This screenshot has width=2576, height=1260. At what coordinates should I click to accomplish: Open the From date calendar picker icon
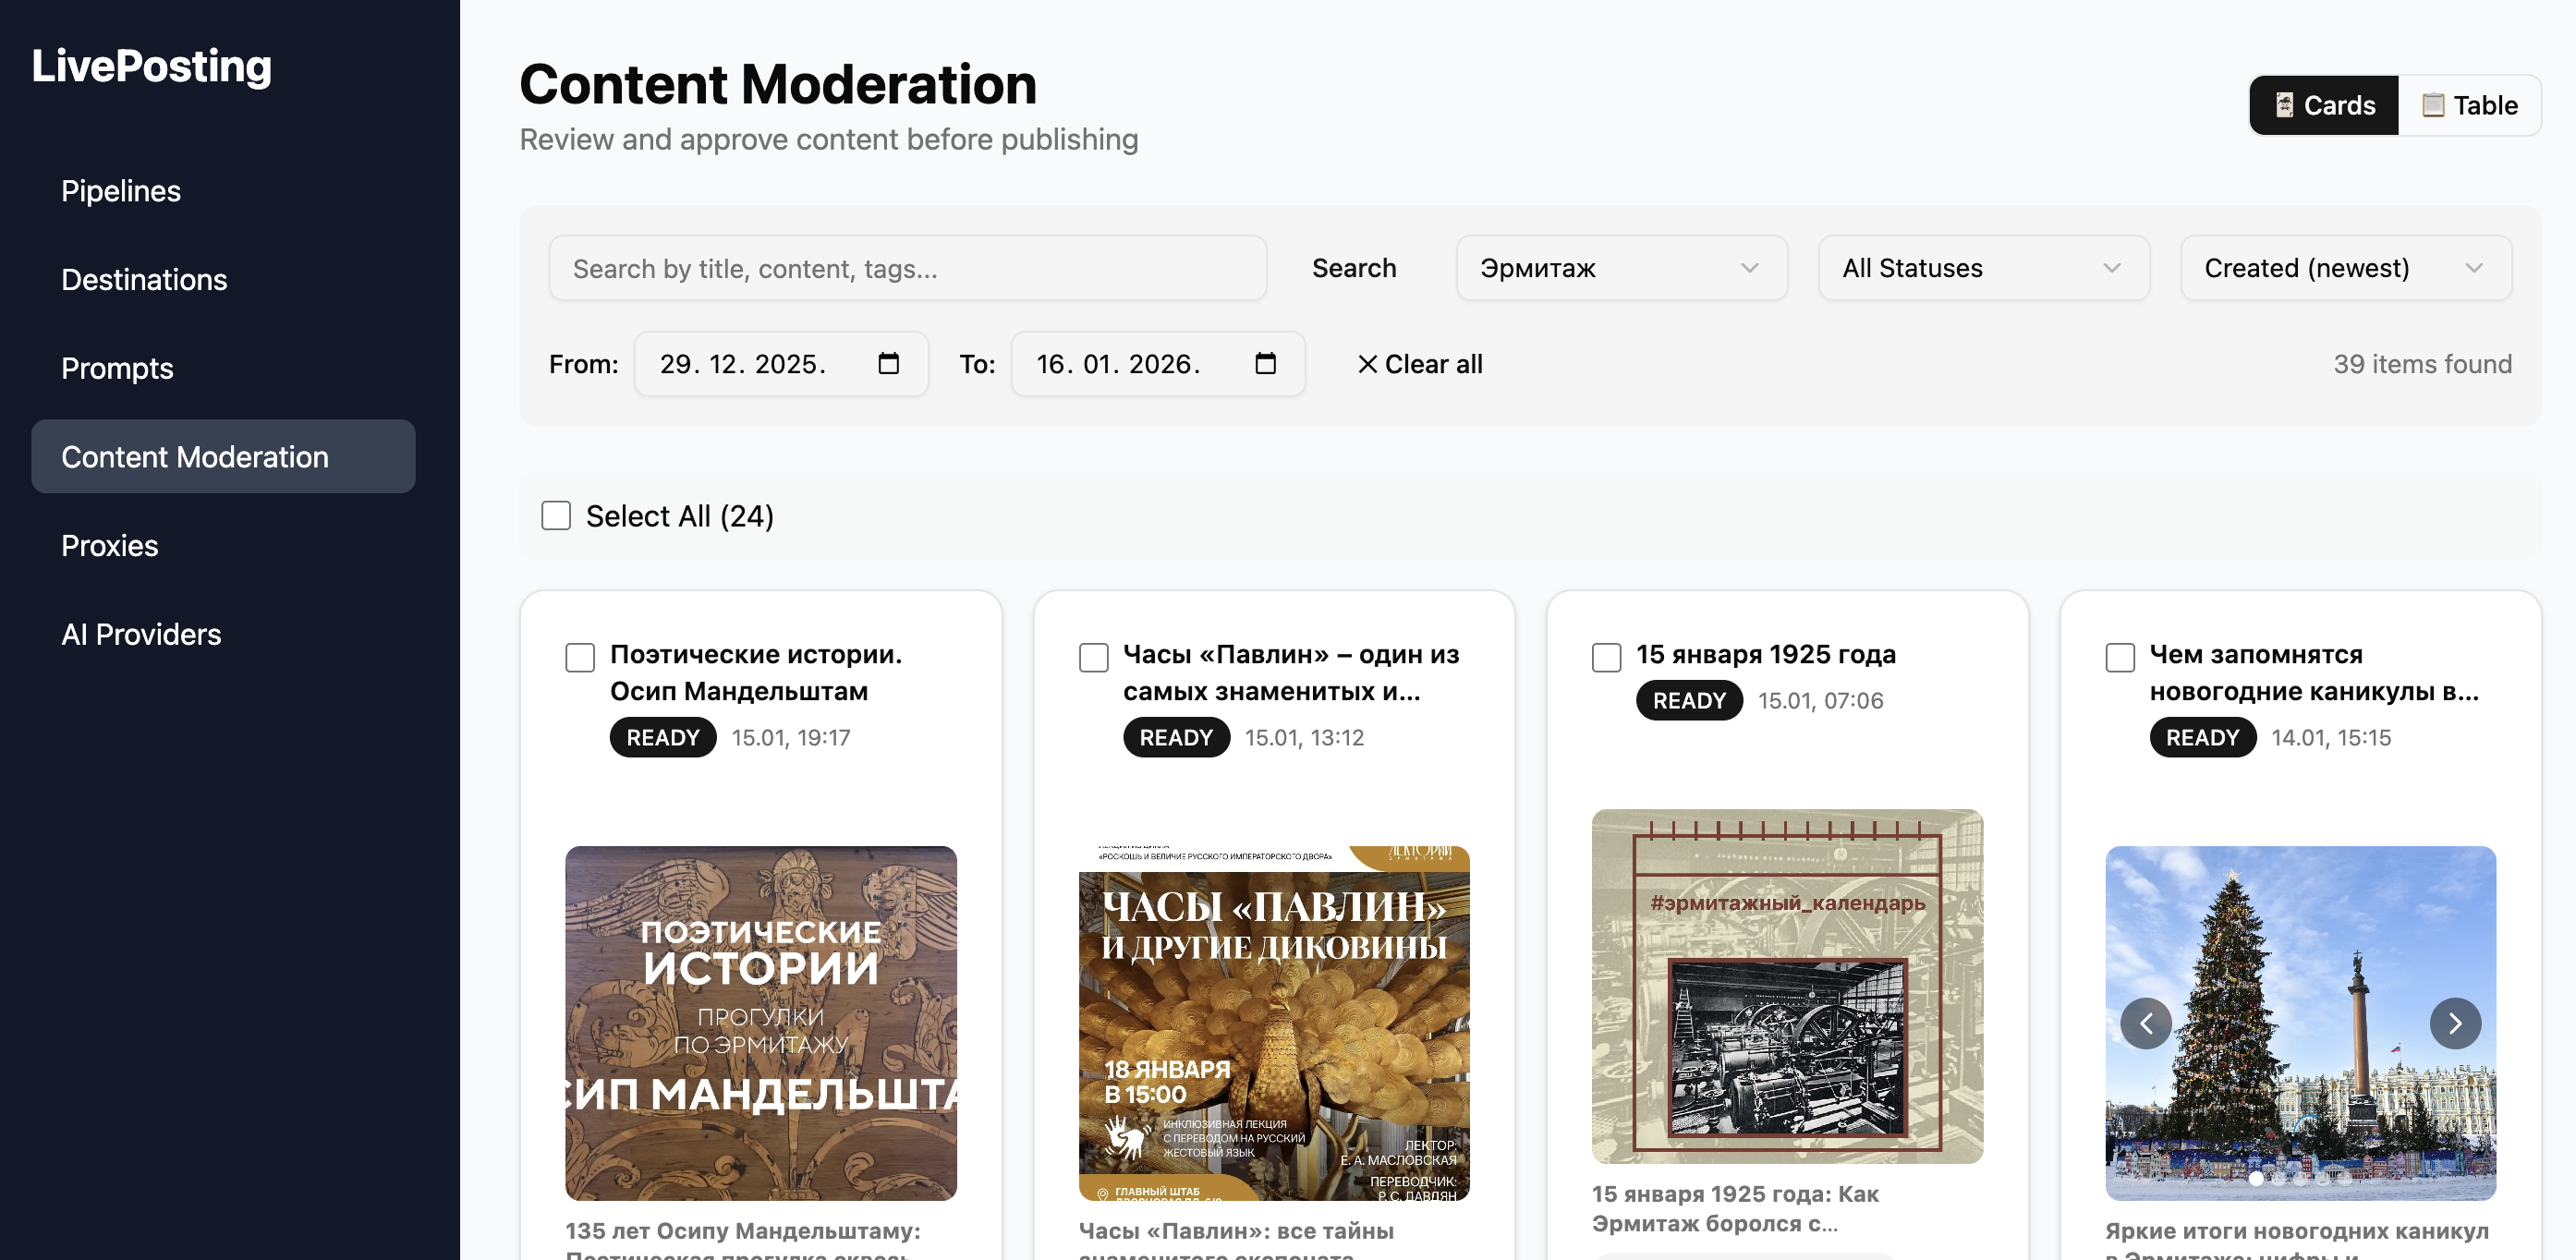(x=888, y=363)
